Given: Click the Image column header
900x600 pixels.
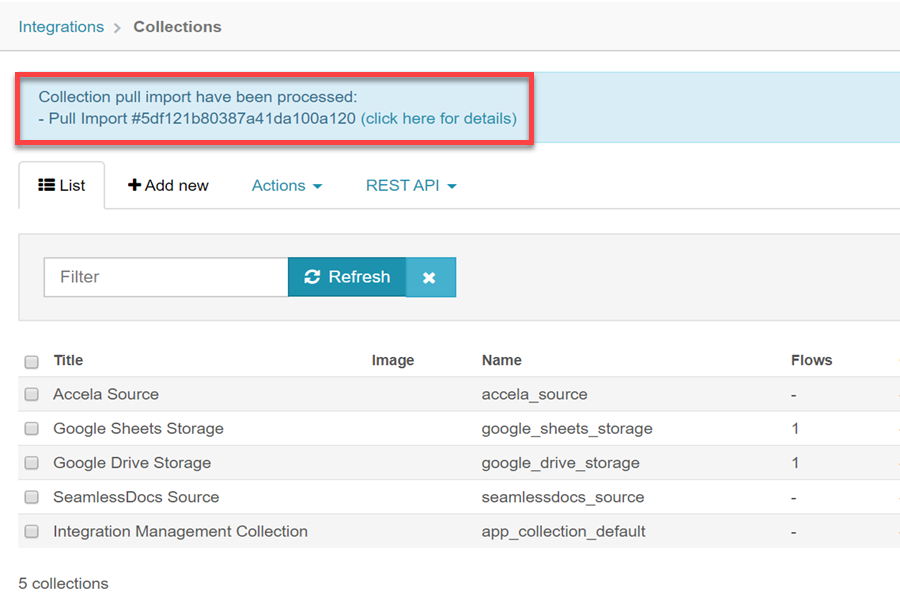Looking at the screenshot, I should 393,360.
